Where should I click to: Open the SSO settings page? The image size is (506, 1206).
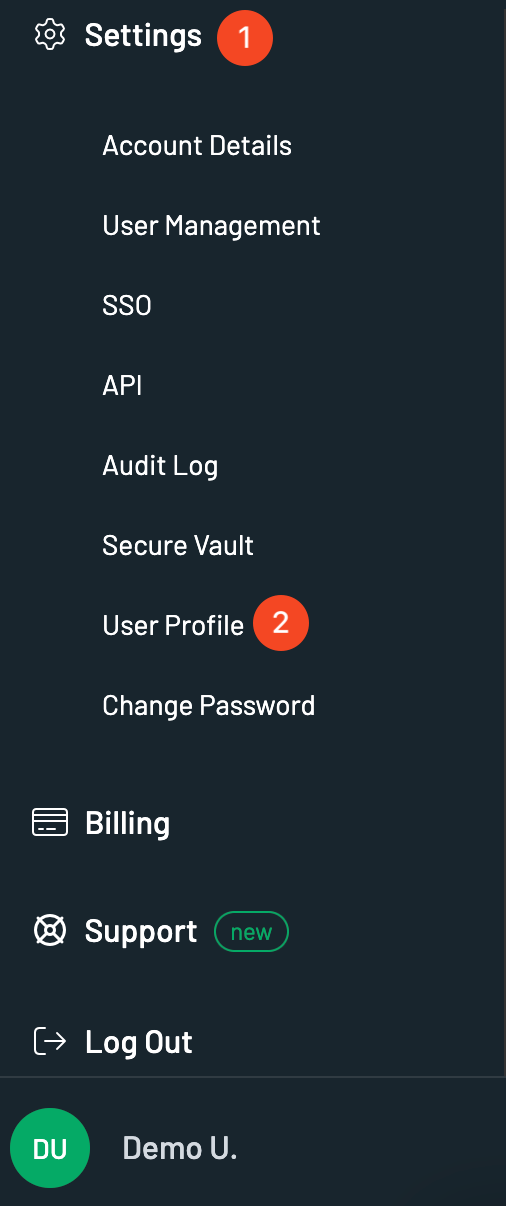[x=127, y=306]
